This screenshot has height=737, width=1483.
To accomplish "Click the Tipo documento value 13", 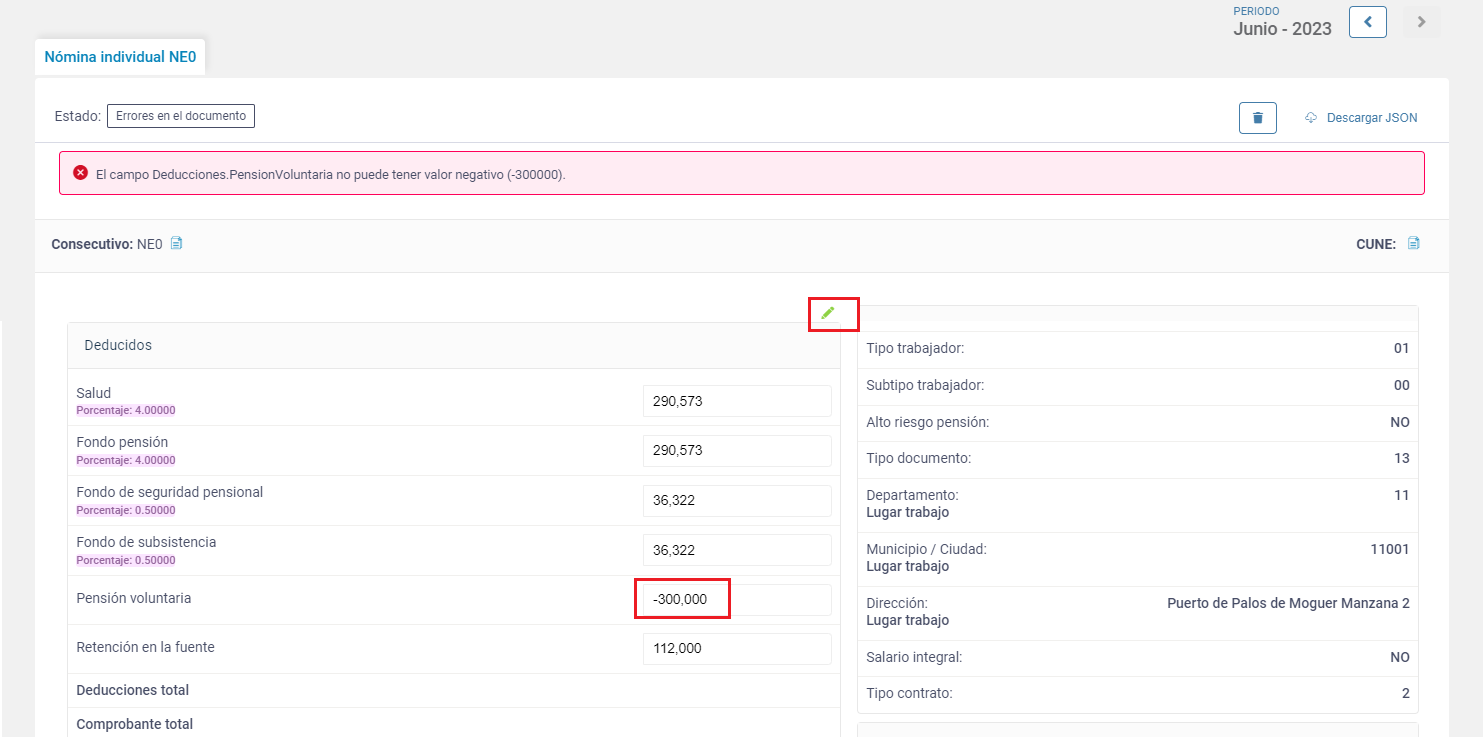I will coord(1401,459).
